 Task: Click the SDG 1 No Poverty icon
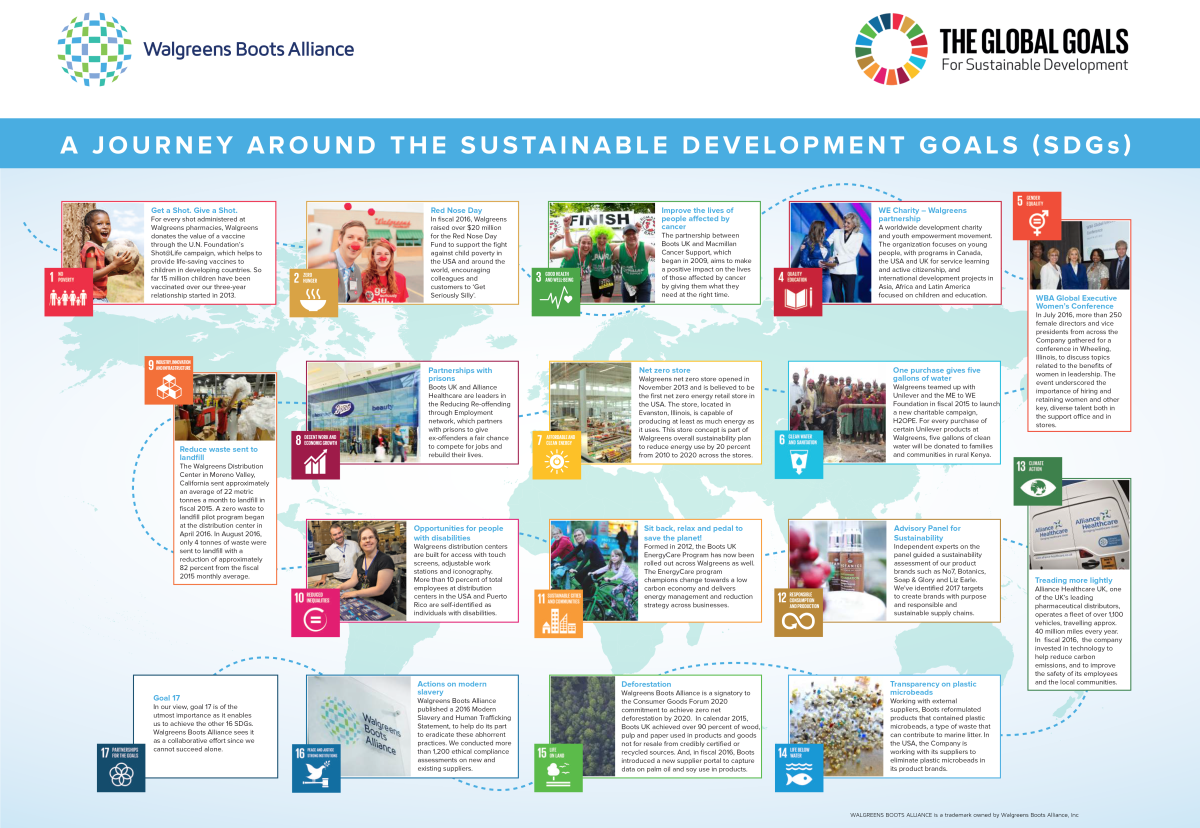(70, 291)
